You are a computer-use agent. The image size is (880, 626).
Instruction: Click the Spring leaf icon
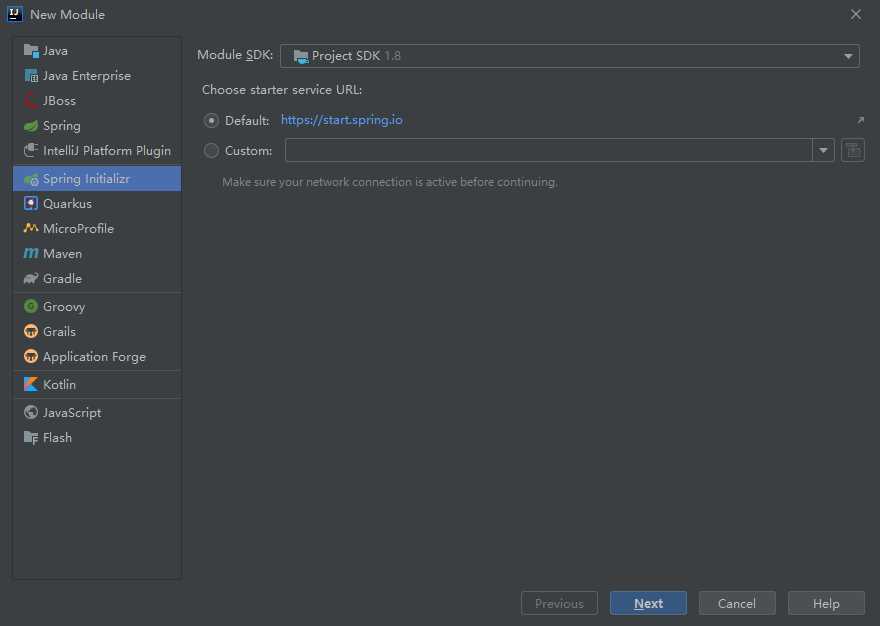pos(31,126)
